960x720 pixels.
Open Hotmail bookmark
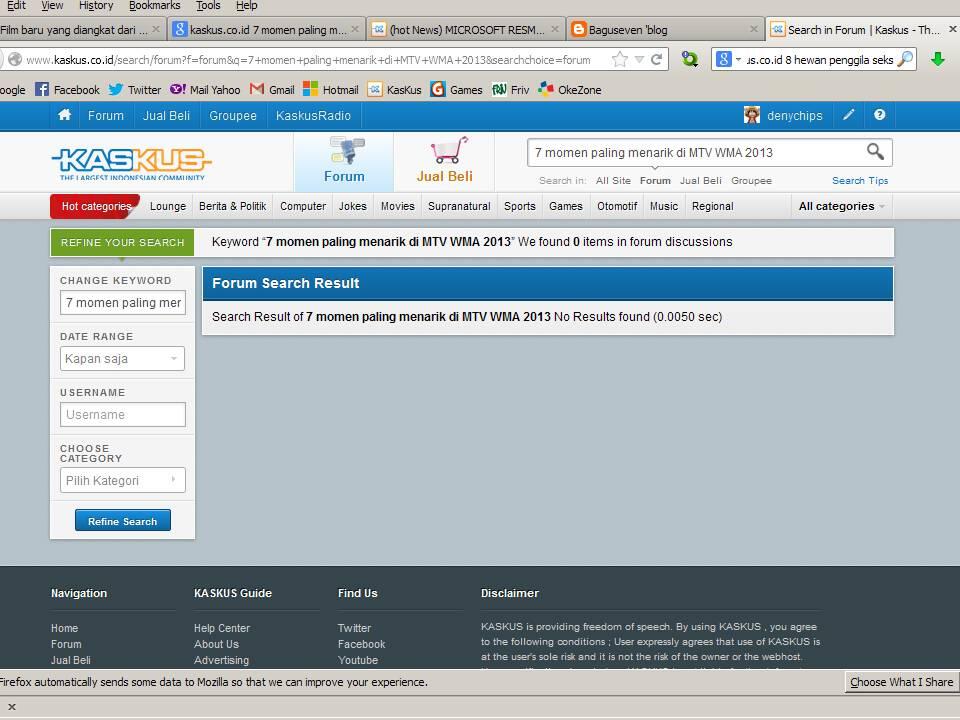click(331, 89)
